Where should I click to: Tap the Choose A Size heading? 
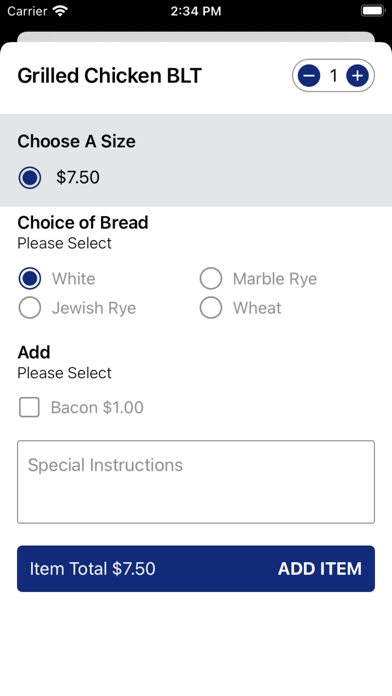coord(76,141)
